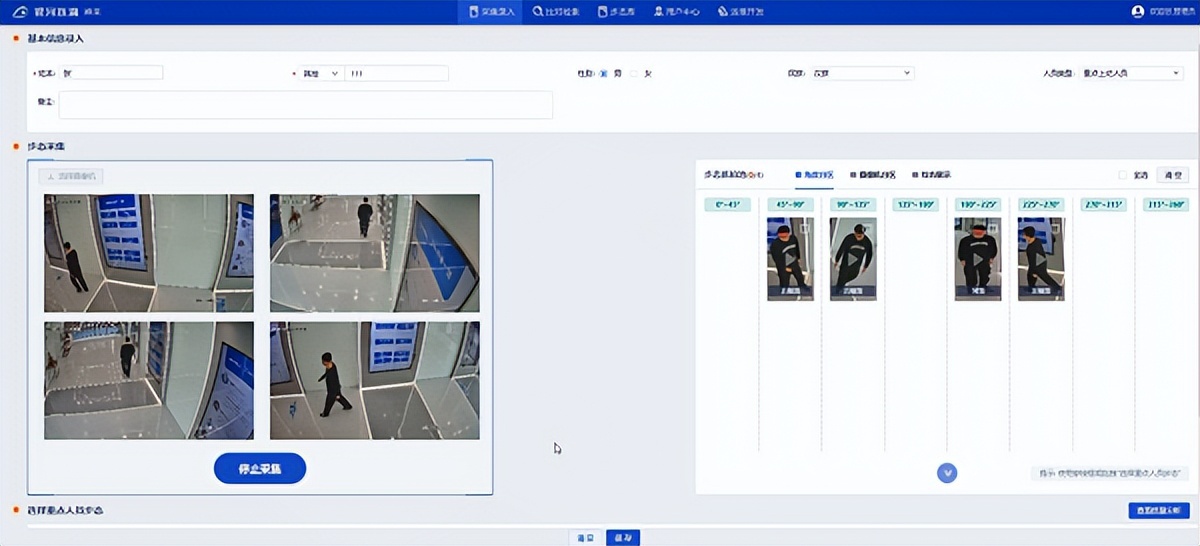The image size is (1200, 546).
Task: Open the user center tab in navigation
Action: pos(677,11)
